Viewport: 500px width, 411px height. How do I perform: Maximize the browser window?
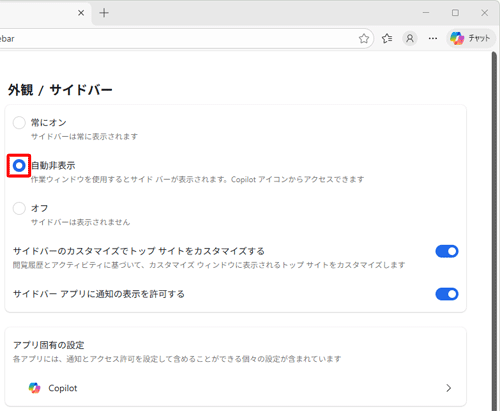click(x=455, y=13)
